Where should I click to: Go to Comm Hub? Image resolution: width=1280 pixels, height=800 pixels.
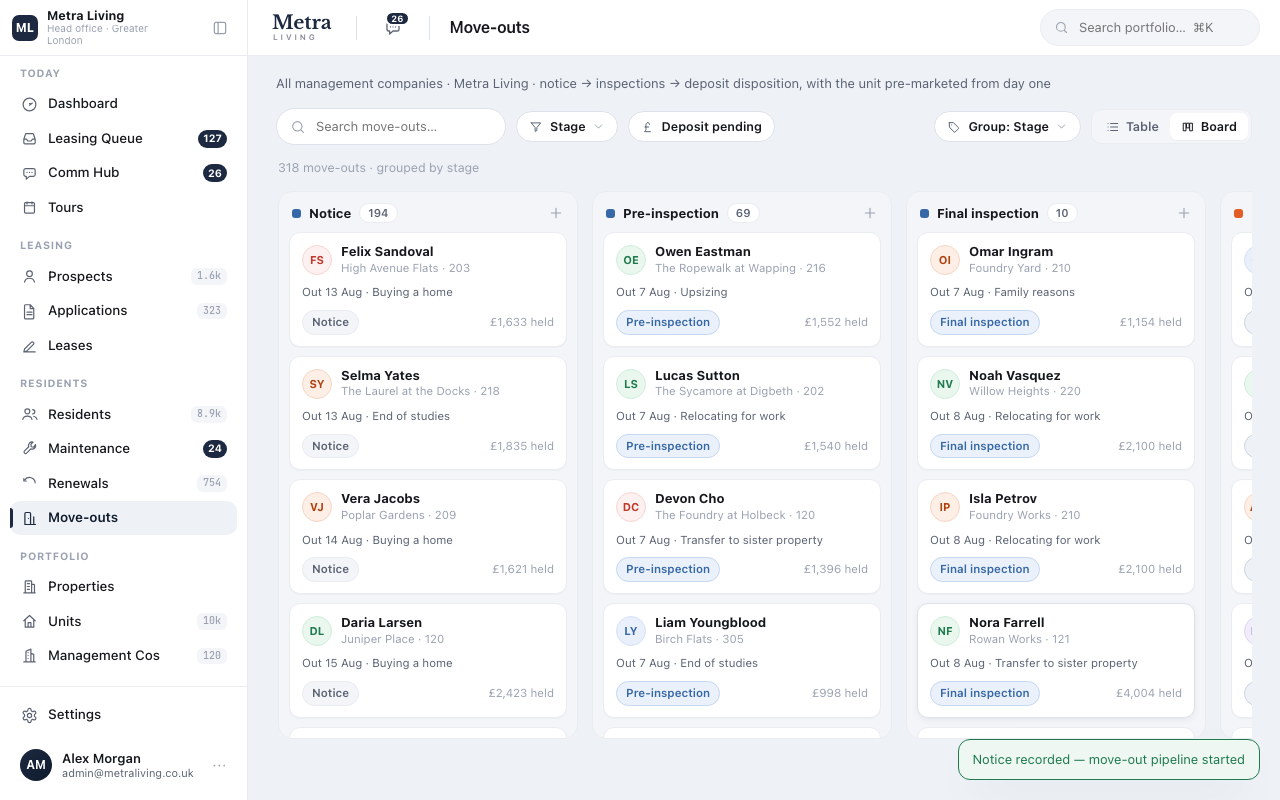click(x=124, y=173)
